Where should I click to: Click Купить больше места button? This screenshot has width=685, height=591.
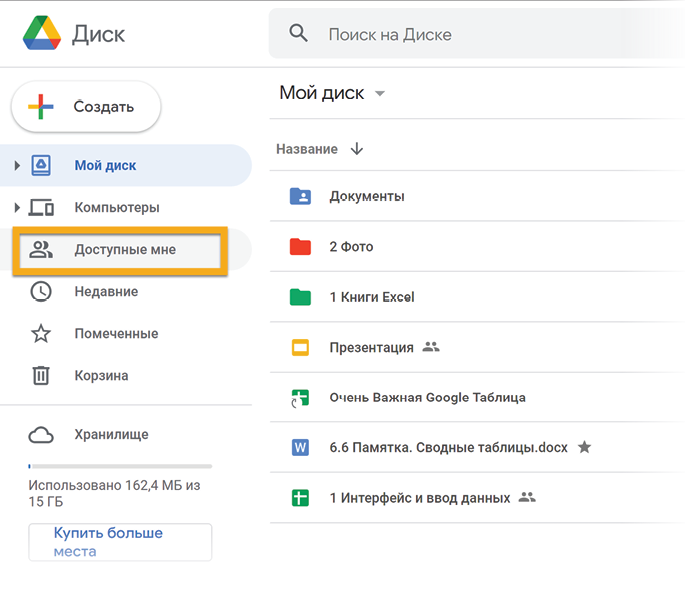[120, 542]
